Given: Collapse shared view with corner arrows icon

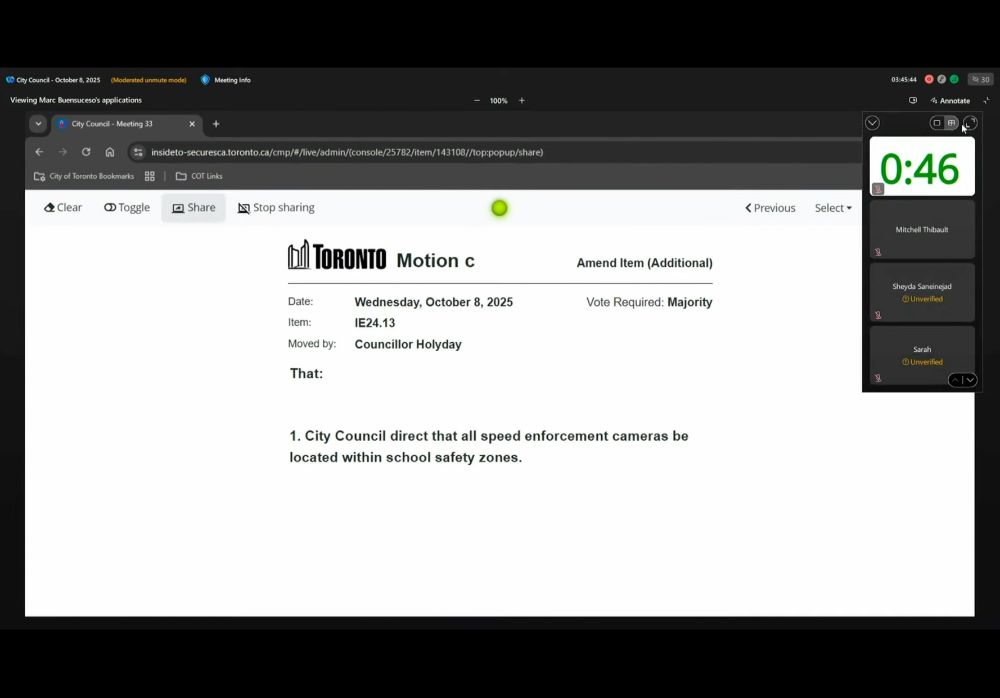Looking at the screenshot, I should [x=987, y=100].
